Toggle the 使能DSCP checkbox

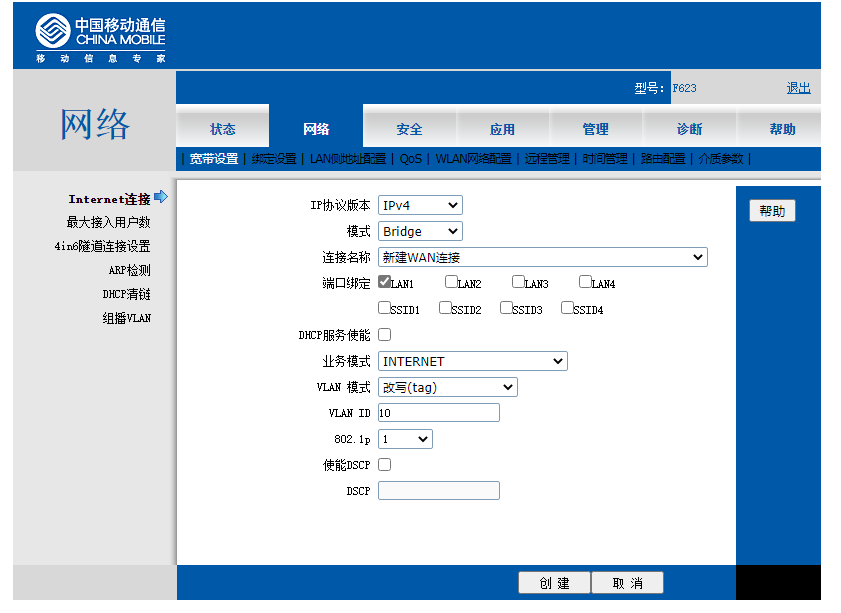point(385,465)
